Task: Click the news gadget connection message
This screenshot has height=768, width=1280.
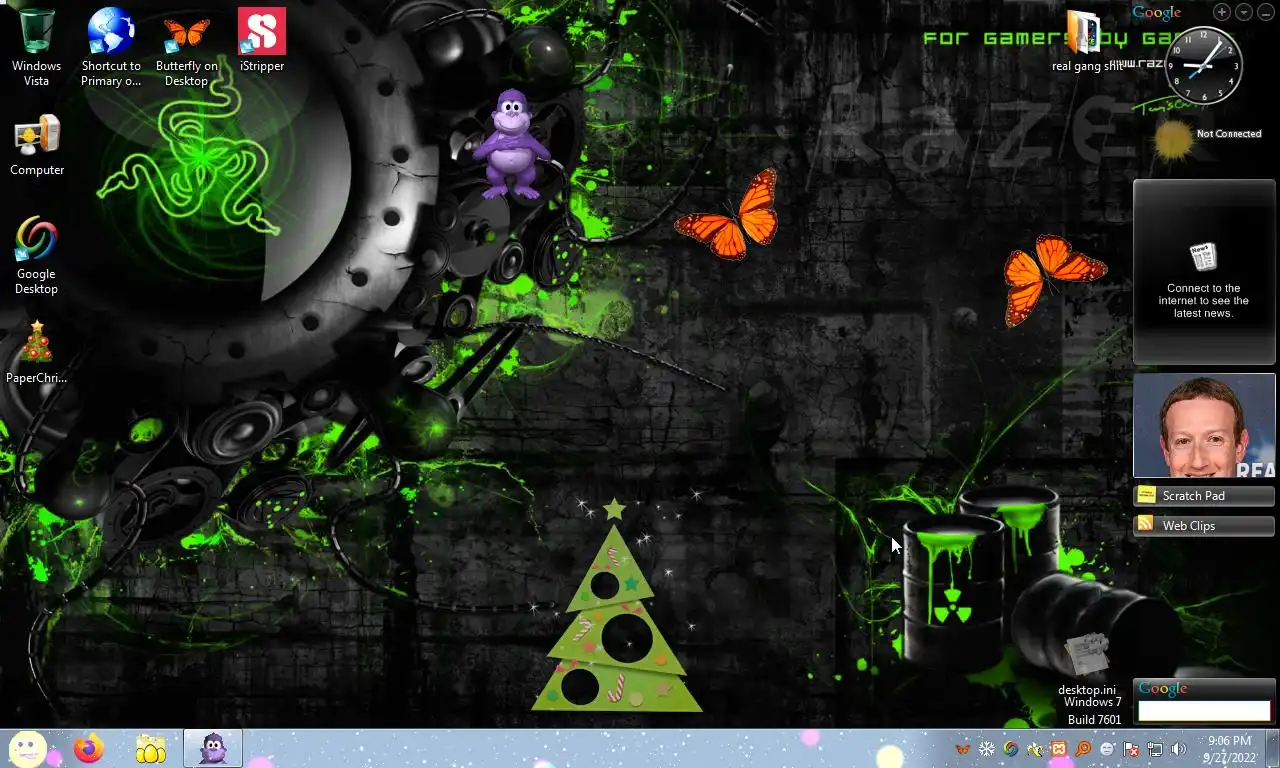Action: (1204, 300)
